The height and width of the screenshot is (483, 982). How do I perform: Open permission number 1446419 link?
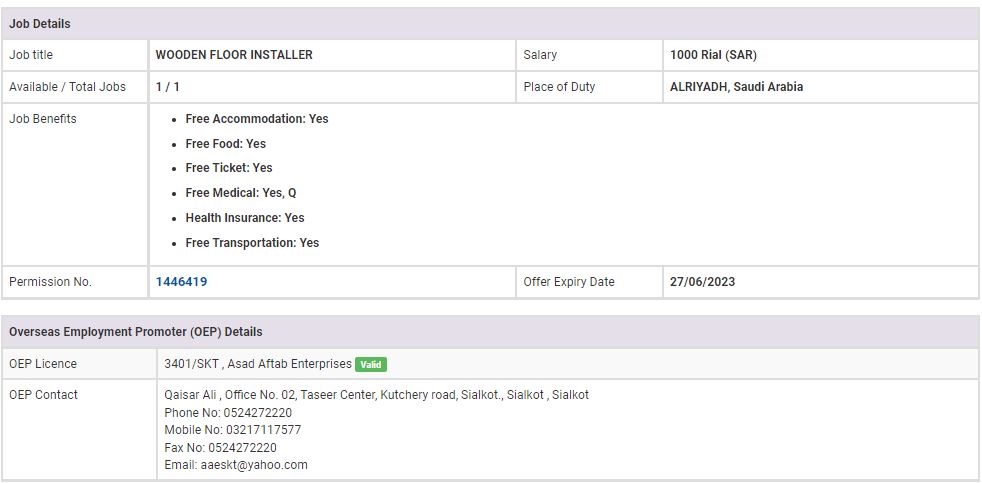pos(181,282)
